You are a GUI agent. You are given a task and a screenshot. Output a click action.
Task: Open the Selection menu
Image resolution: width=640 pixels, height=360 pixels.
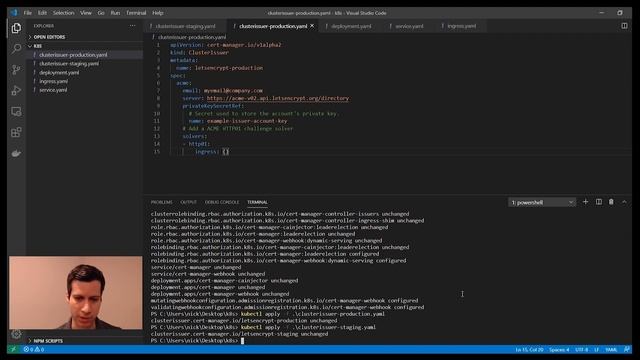point(64,13)
